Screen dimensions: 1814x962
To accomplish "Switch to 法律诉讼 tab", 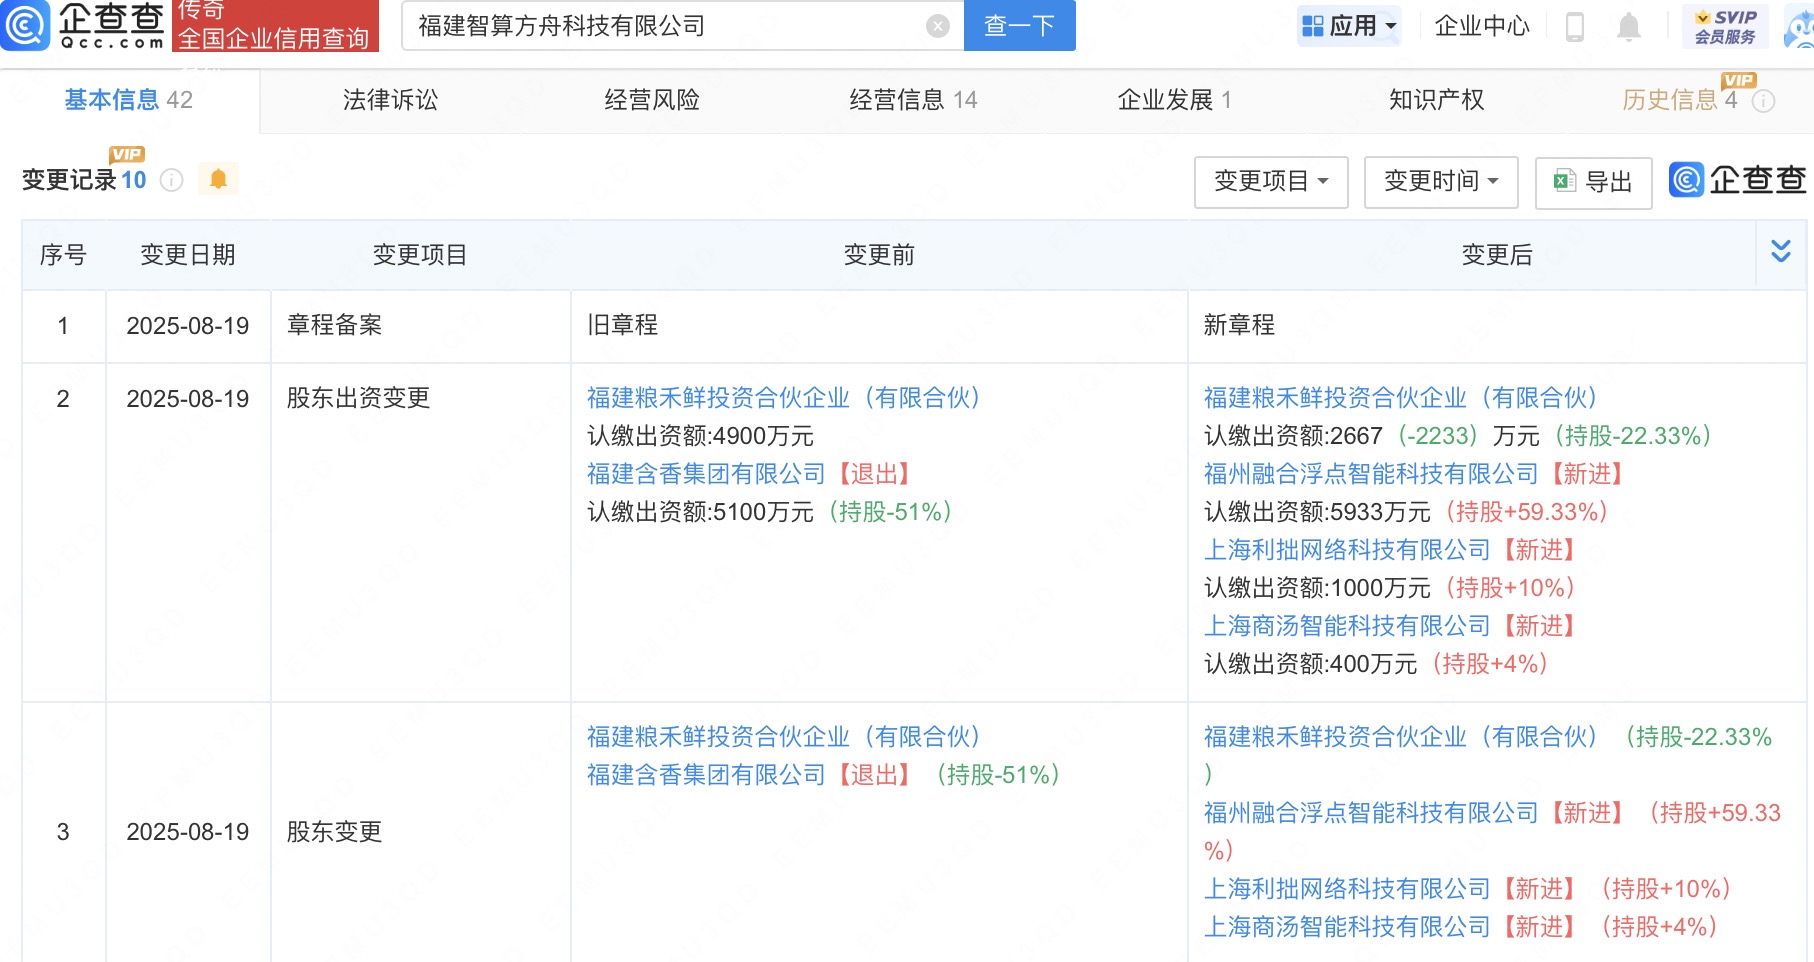I will tap(390, 100).
